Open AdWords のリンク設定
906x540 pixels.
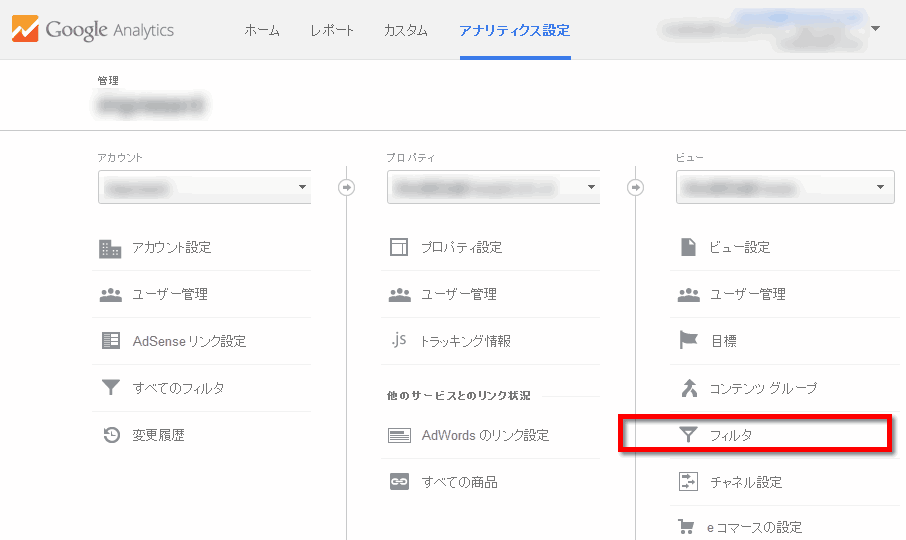coord(485,435)
